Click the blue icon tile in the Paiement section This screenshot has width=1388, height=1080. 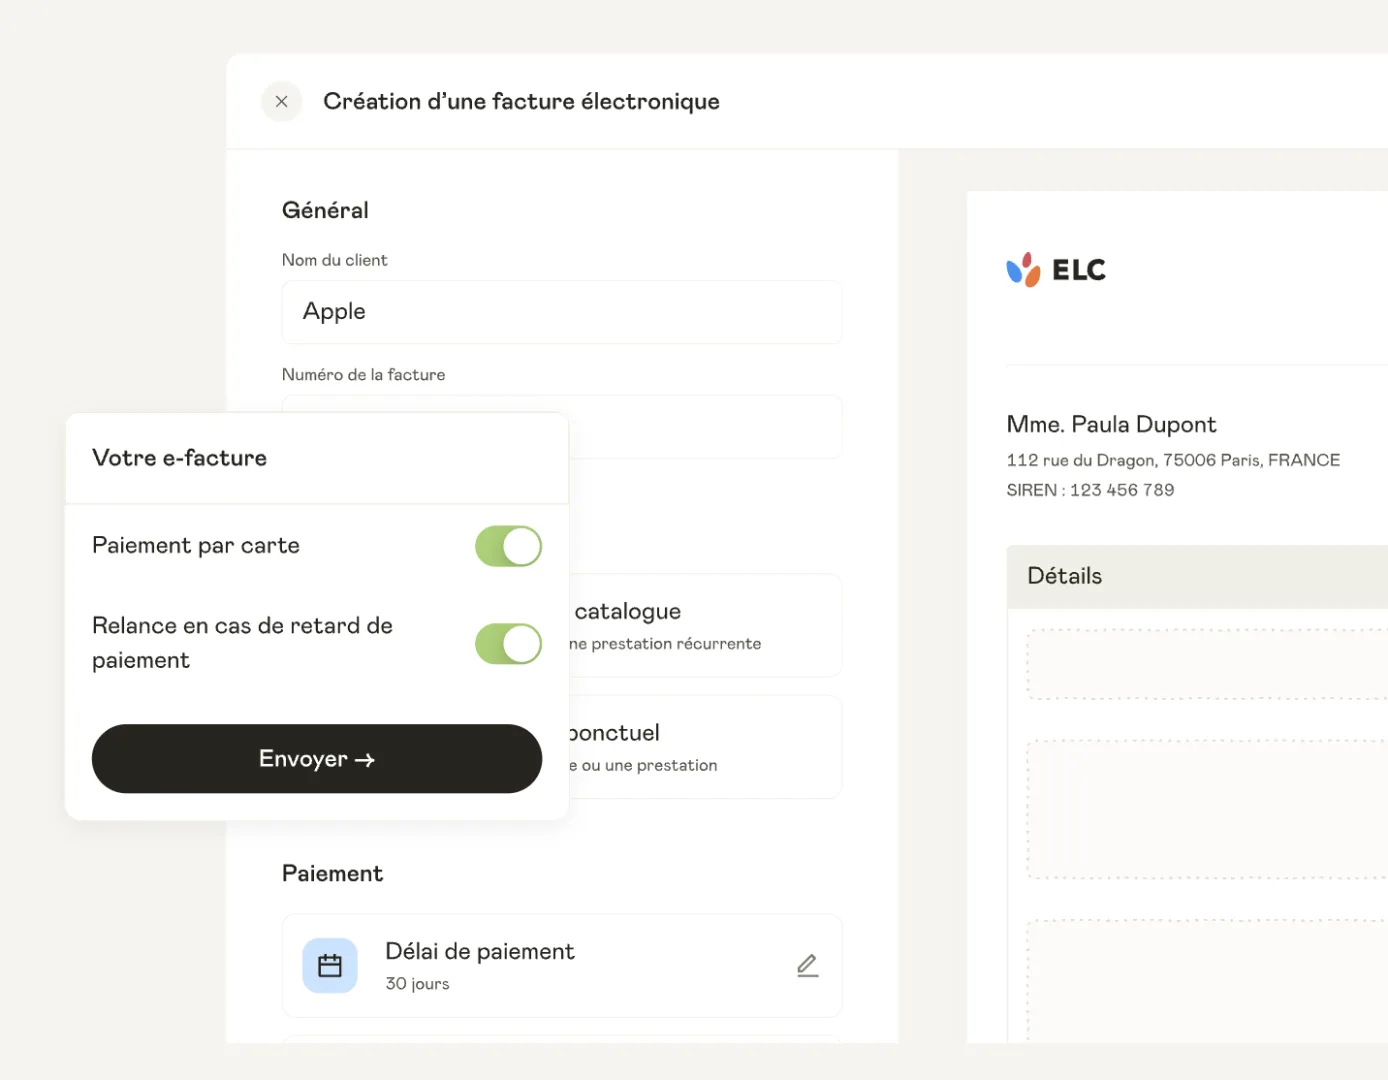tap(329, 965)
